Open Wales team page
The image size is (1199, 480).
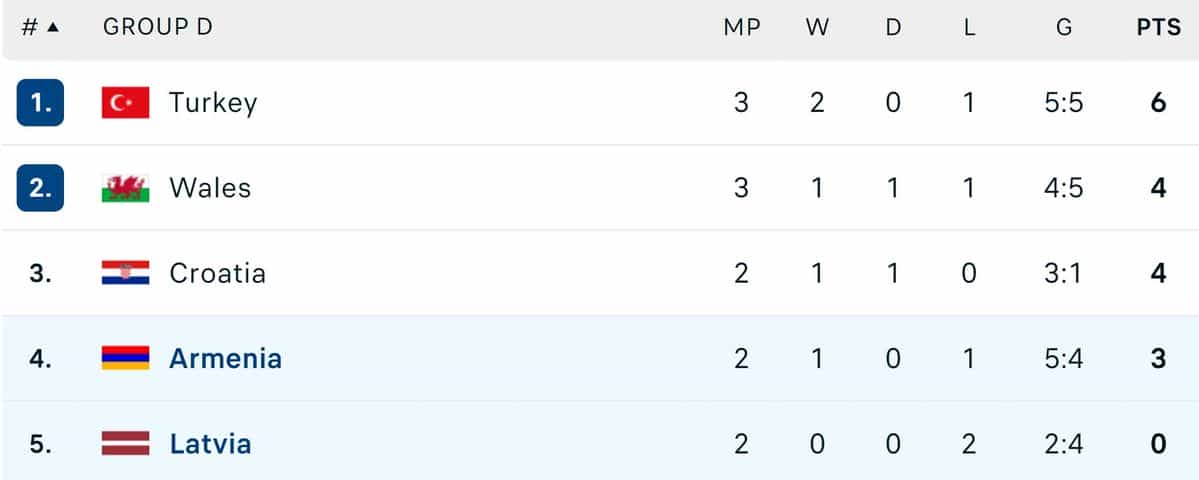point(210,188)
